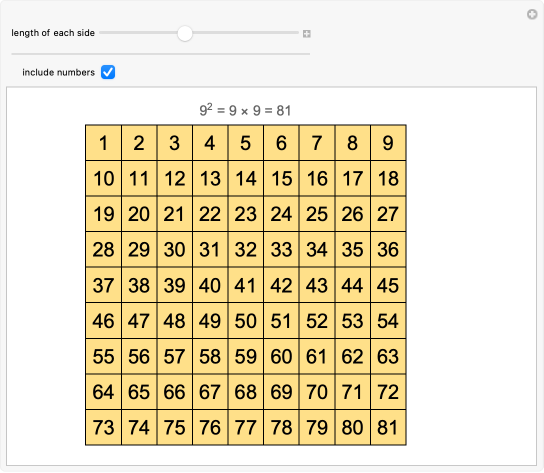Image resolution: width=544 pixels, height=473 pixels.
Task: Click grid cell numbered 25
Action: click(317, 214)
